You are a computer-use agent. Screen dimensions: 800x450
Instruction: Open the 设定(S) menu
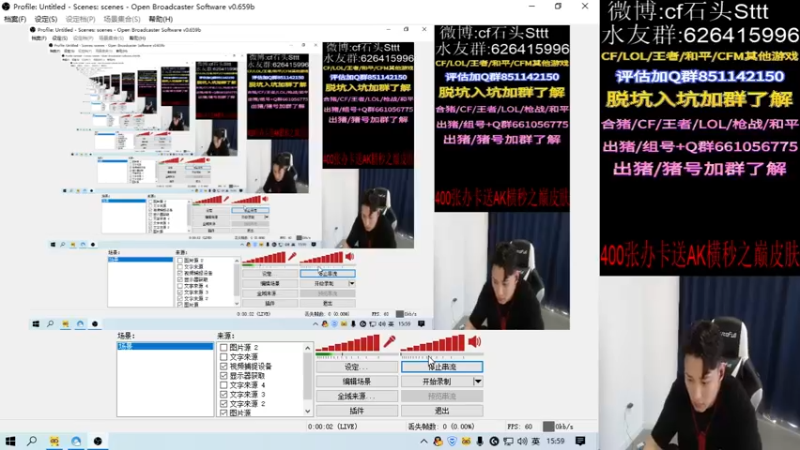pyautogui.click(x=46, y=19)
